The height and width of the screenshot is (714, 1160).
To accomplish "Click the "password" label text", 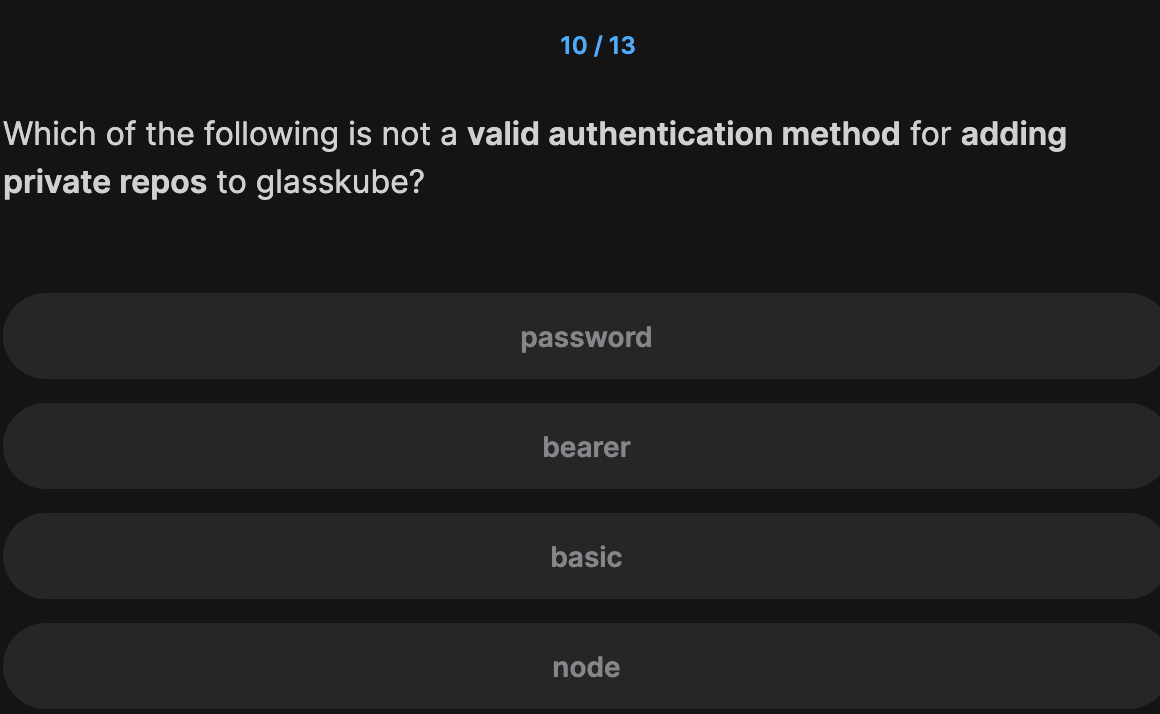I will point(586,337).
